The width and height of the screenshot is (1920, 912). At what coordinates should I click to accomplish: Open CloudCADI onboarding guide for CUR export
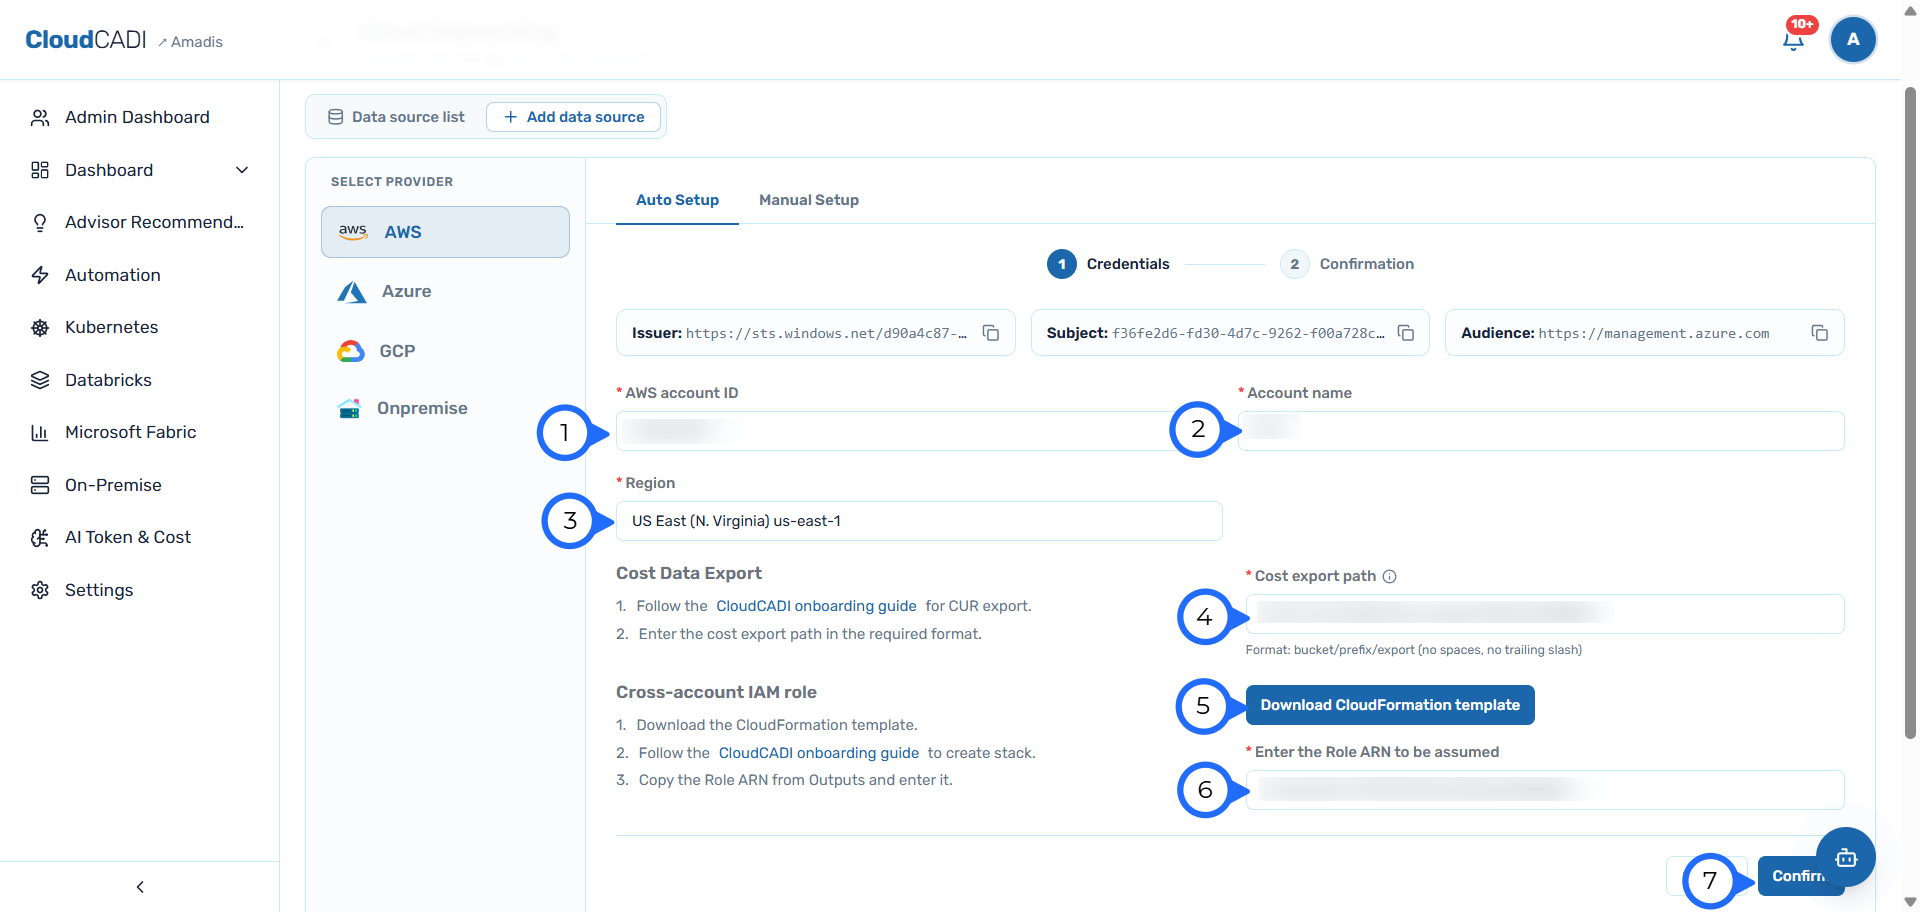click(x=816, y=606)
